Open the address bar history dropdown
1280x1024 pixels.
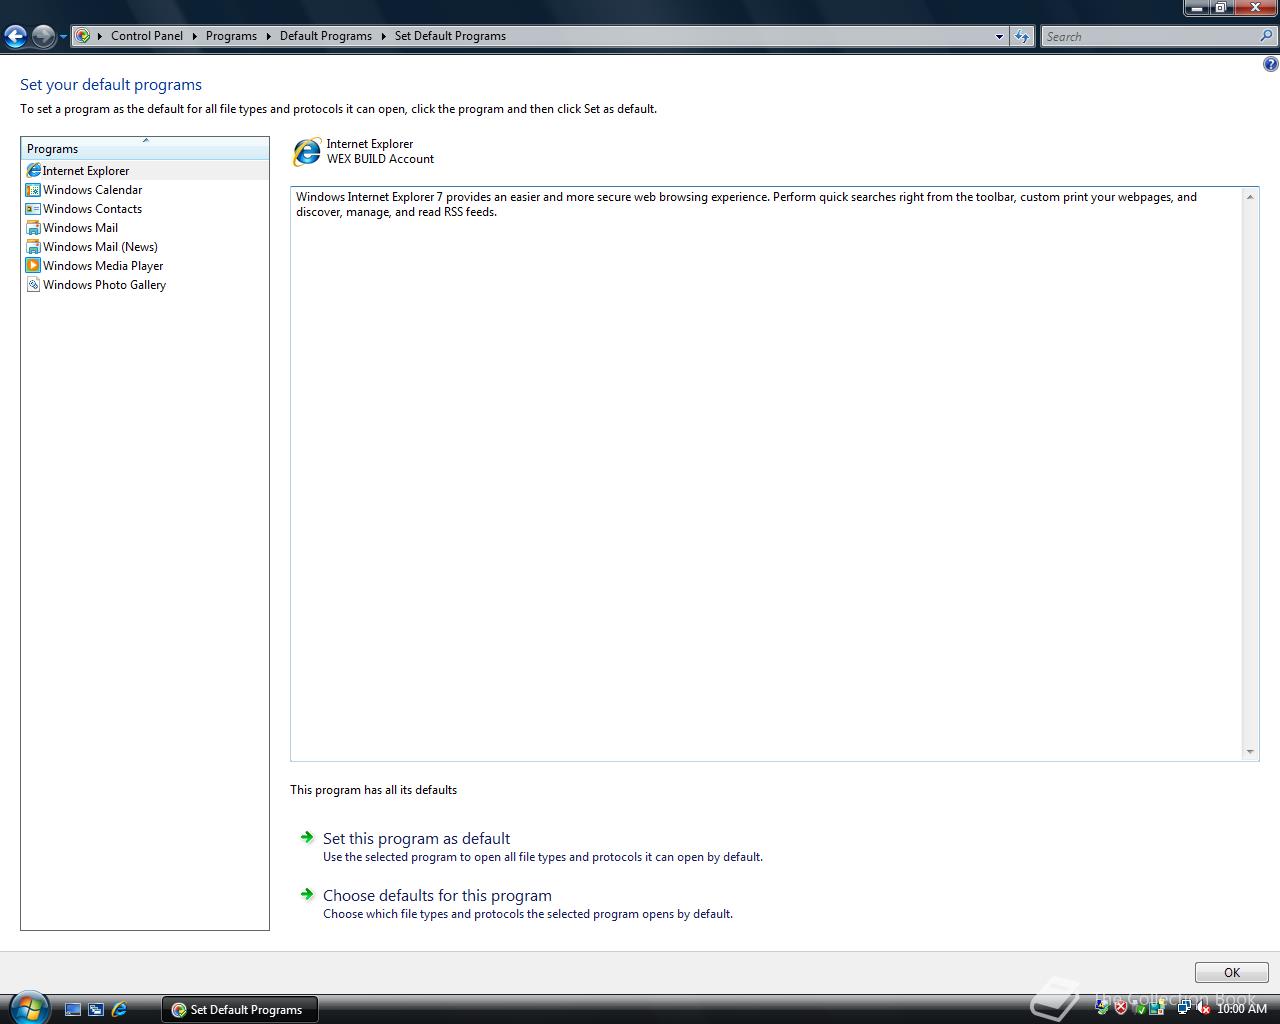coord(999,36)
